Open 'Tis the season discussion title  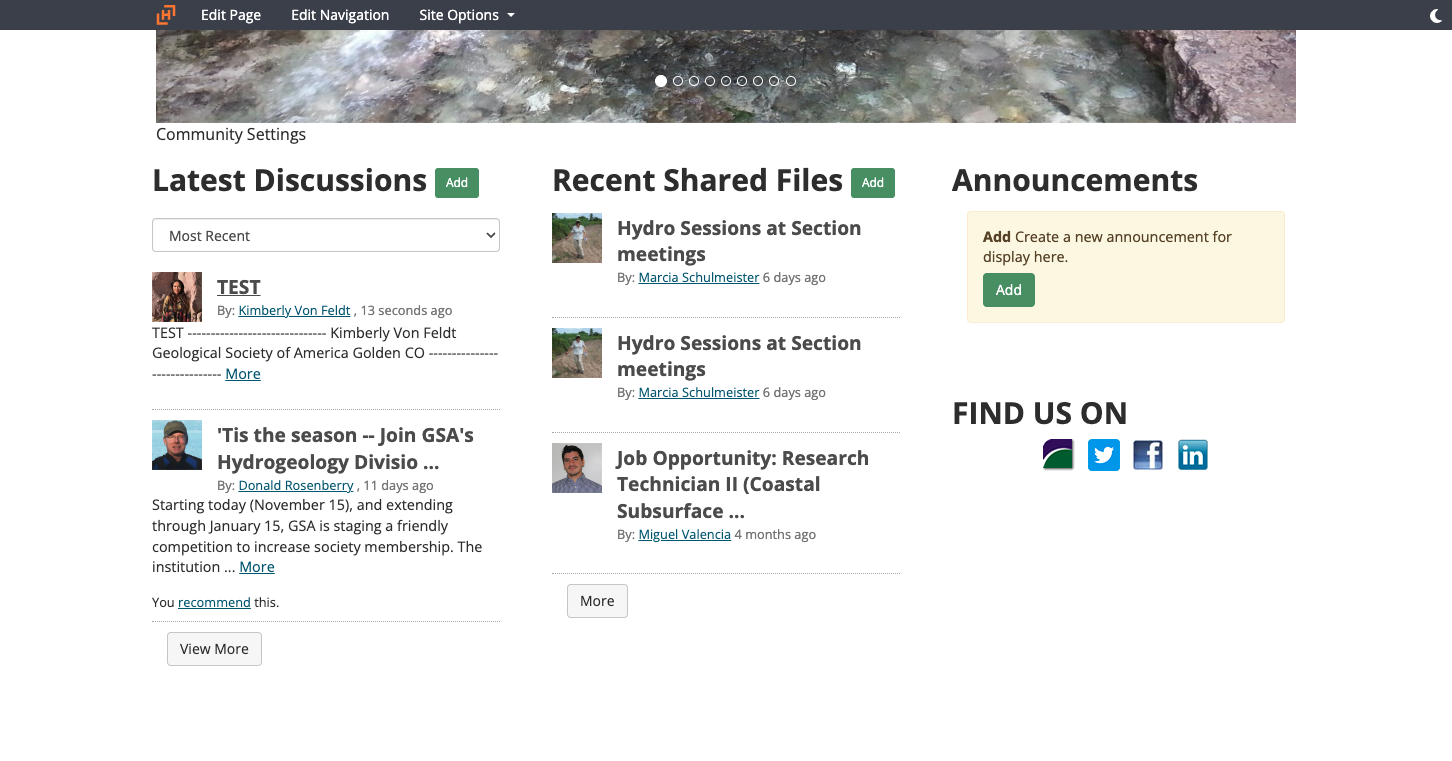tap(345, 448)
